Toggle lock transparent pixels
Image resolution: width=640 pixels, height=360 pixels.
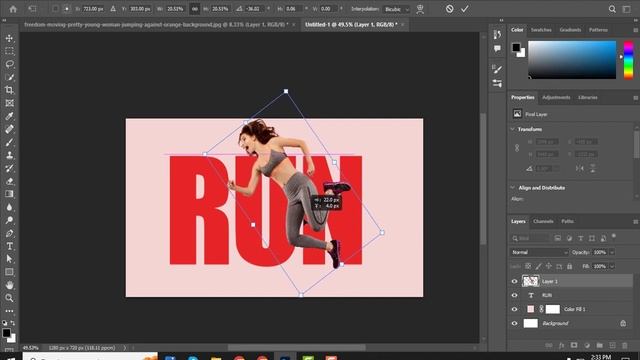click(x=528, y=266)
